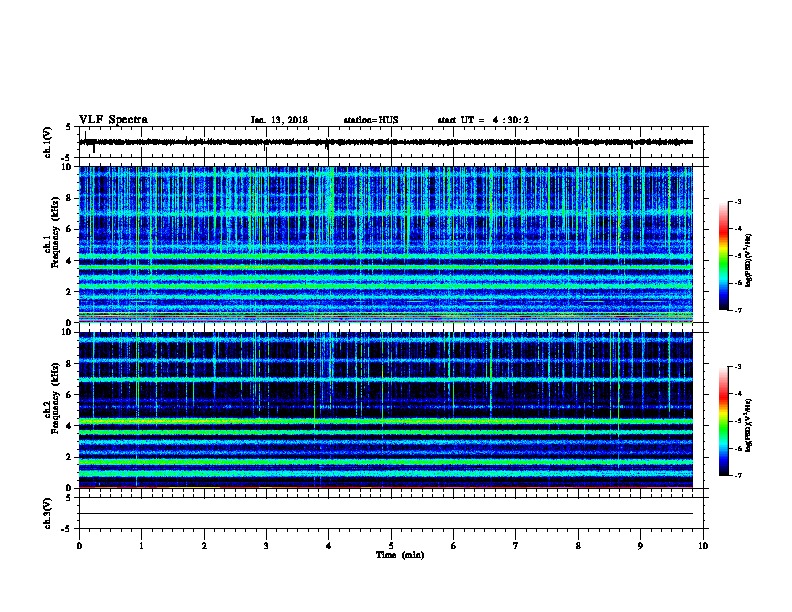Click time axis tick label "10" at right end

[x=703, y=545]
